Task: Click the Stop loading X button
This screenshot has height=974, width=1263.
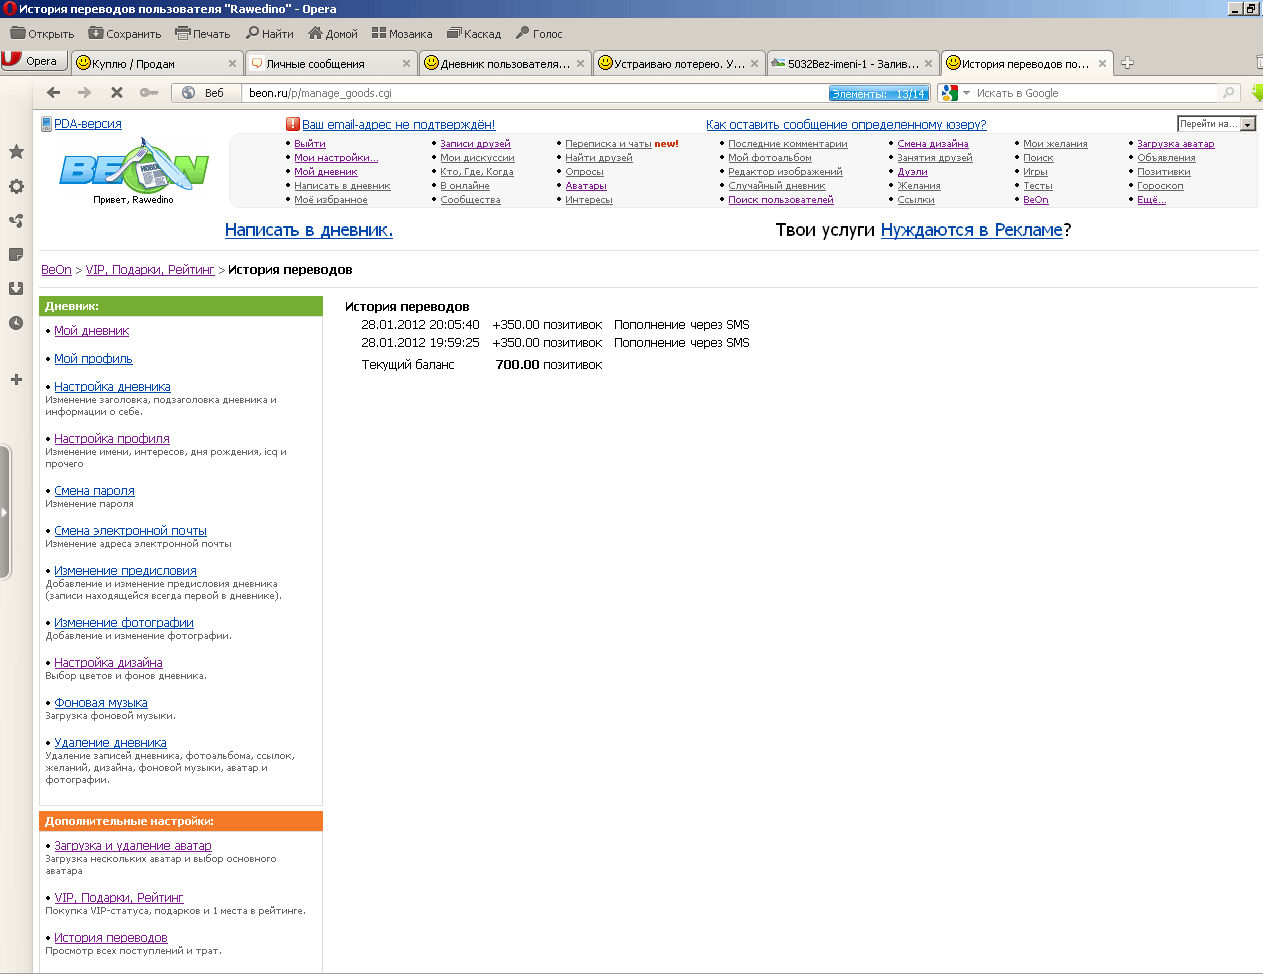Action: (x=117, y=93)
